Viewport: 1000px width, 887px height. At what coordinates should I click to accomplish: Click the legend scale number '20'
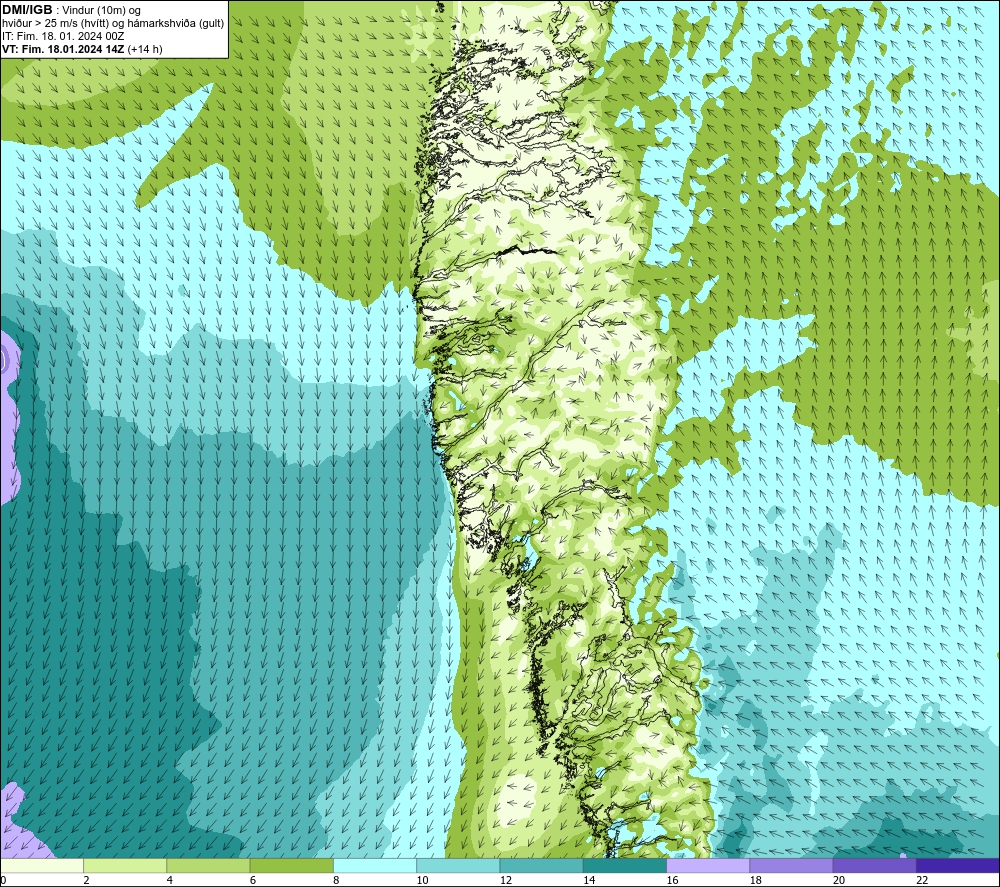click(839, 880)
